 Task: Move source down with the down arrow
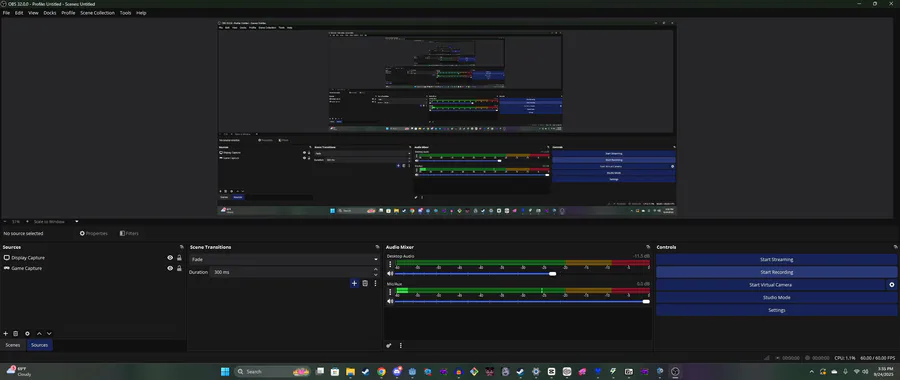49,334
